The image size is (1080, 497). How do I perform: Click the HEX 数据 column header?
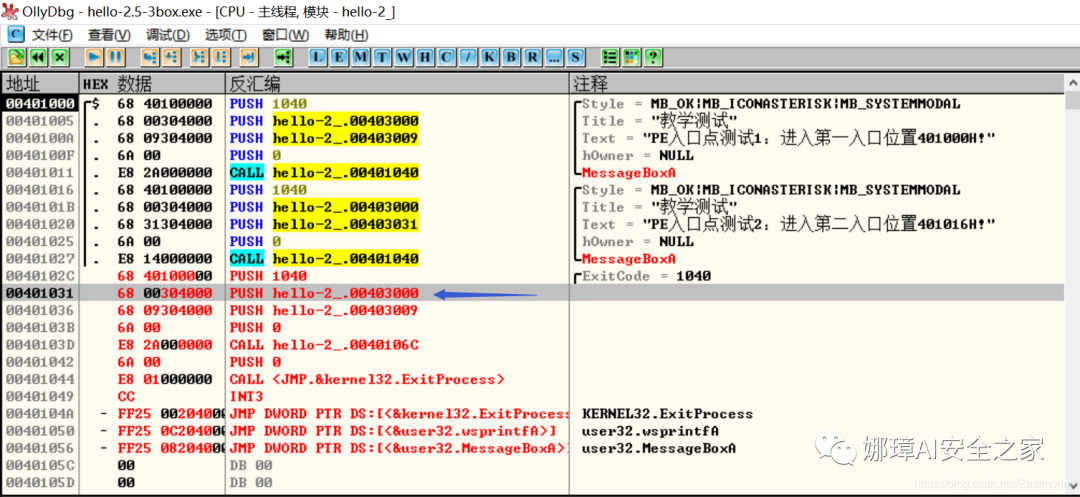tap(152, 84)
